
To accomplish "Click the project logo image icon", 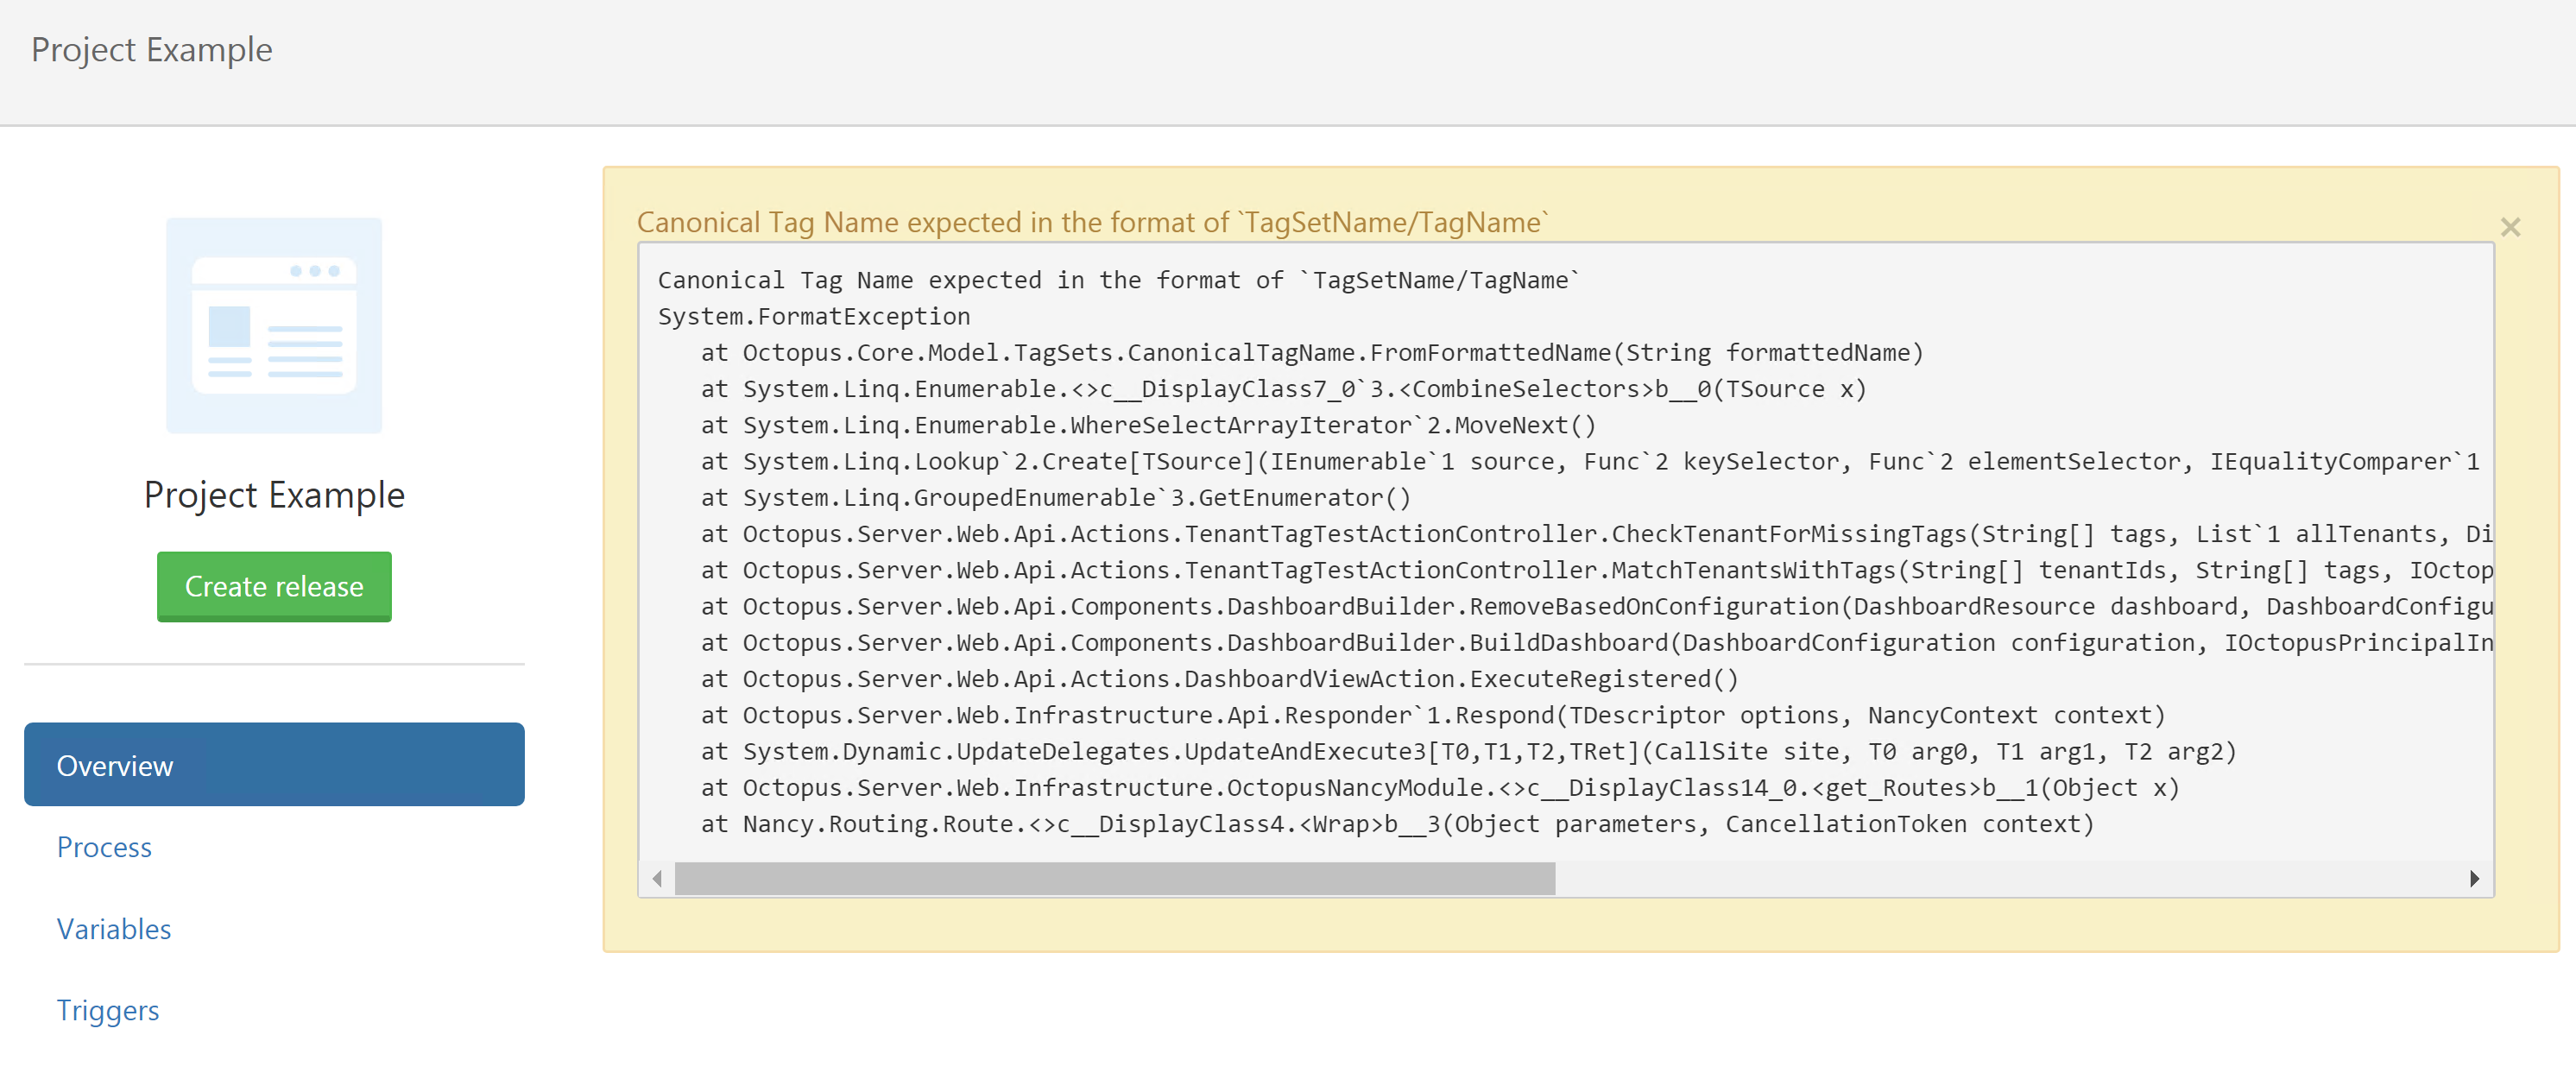I will tap(273, 325).
